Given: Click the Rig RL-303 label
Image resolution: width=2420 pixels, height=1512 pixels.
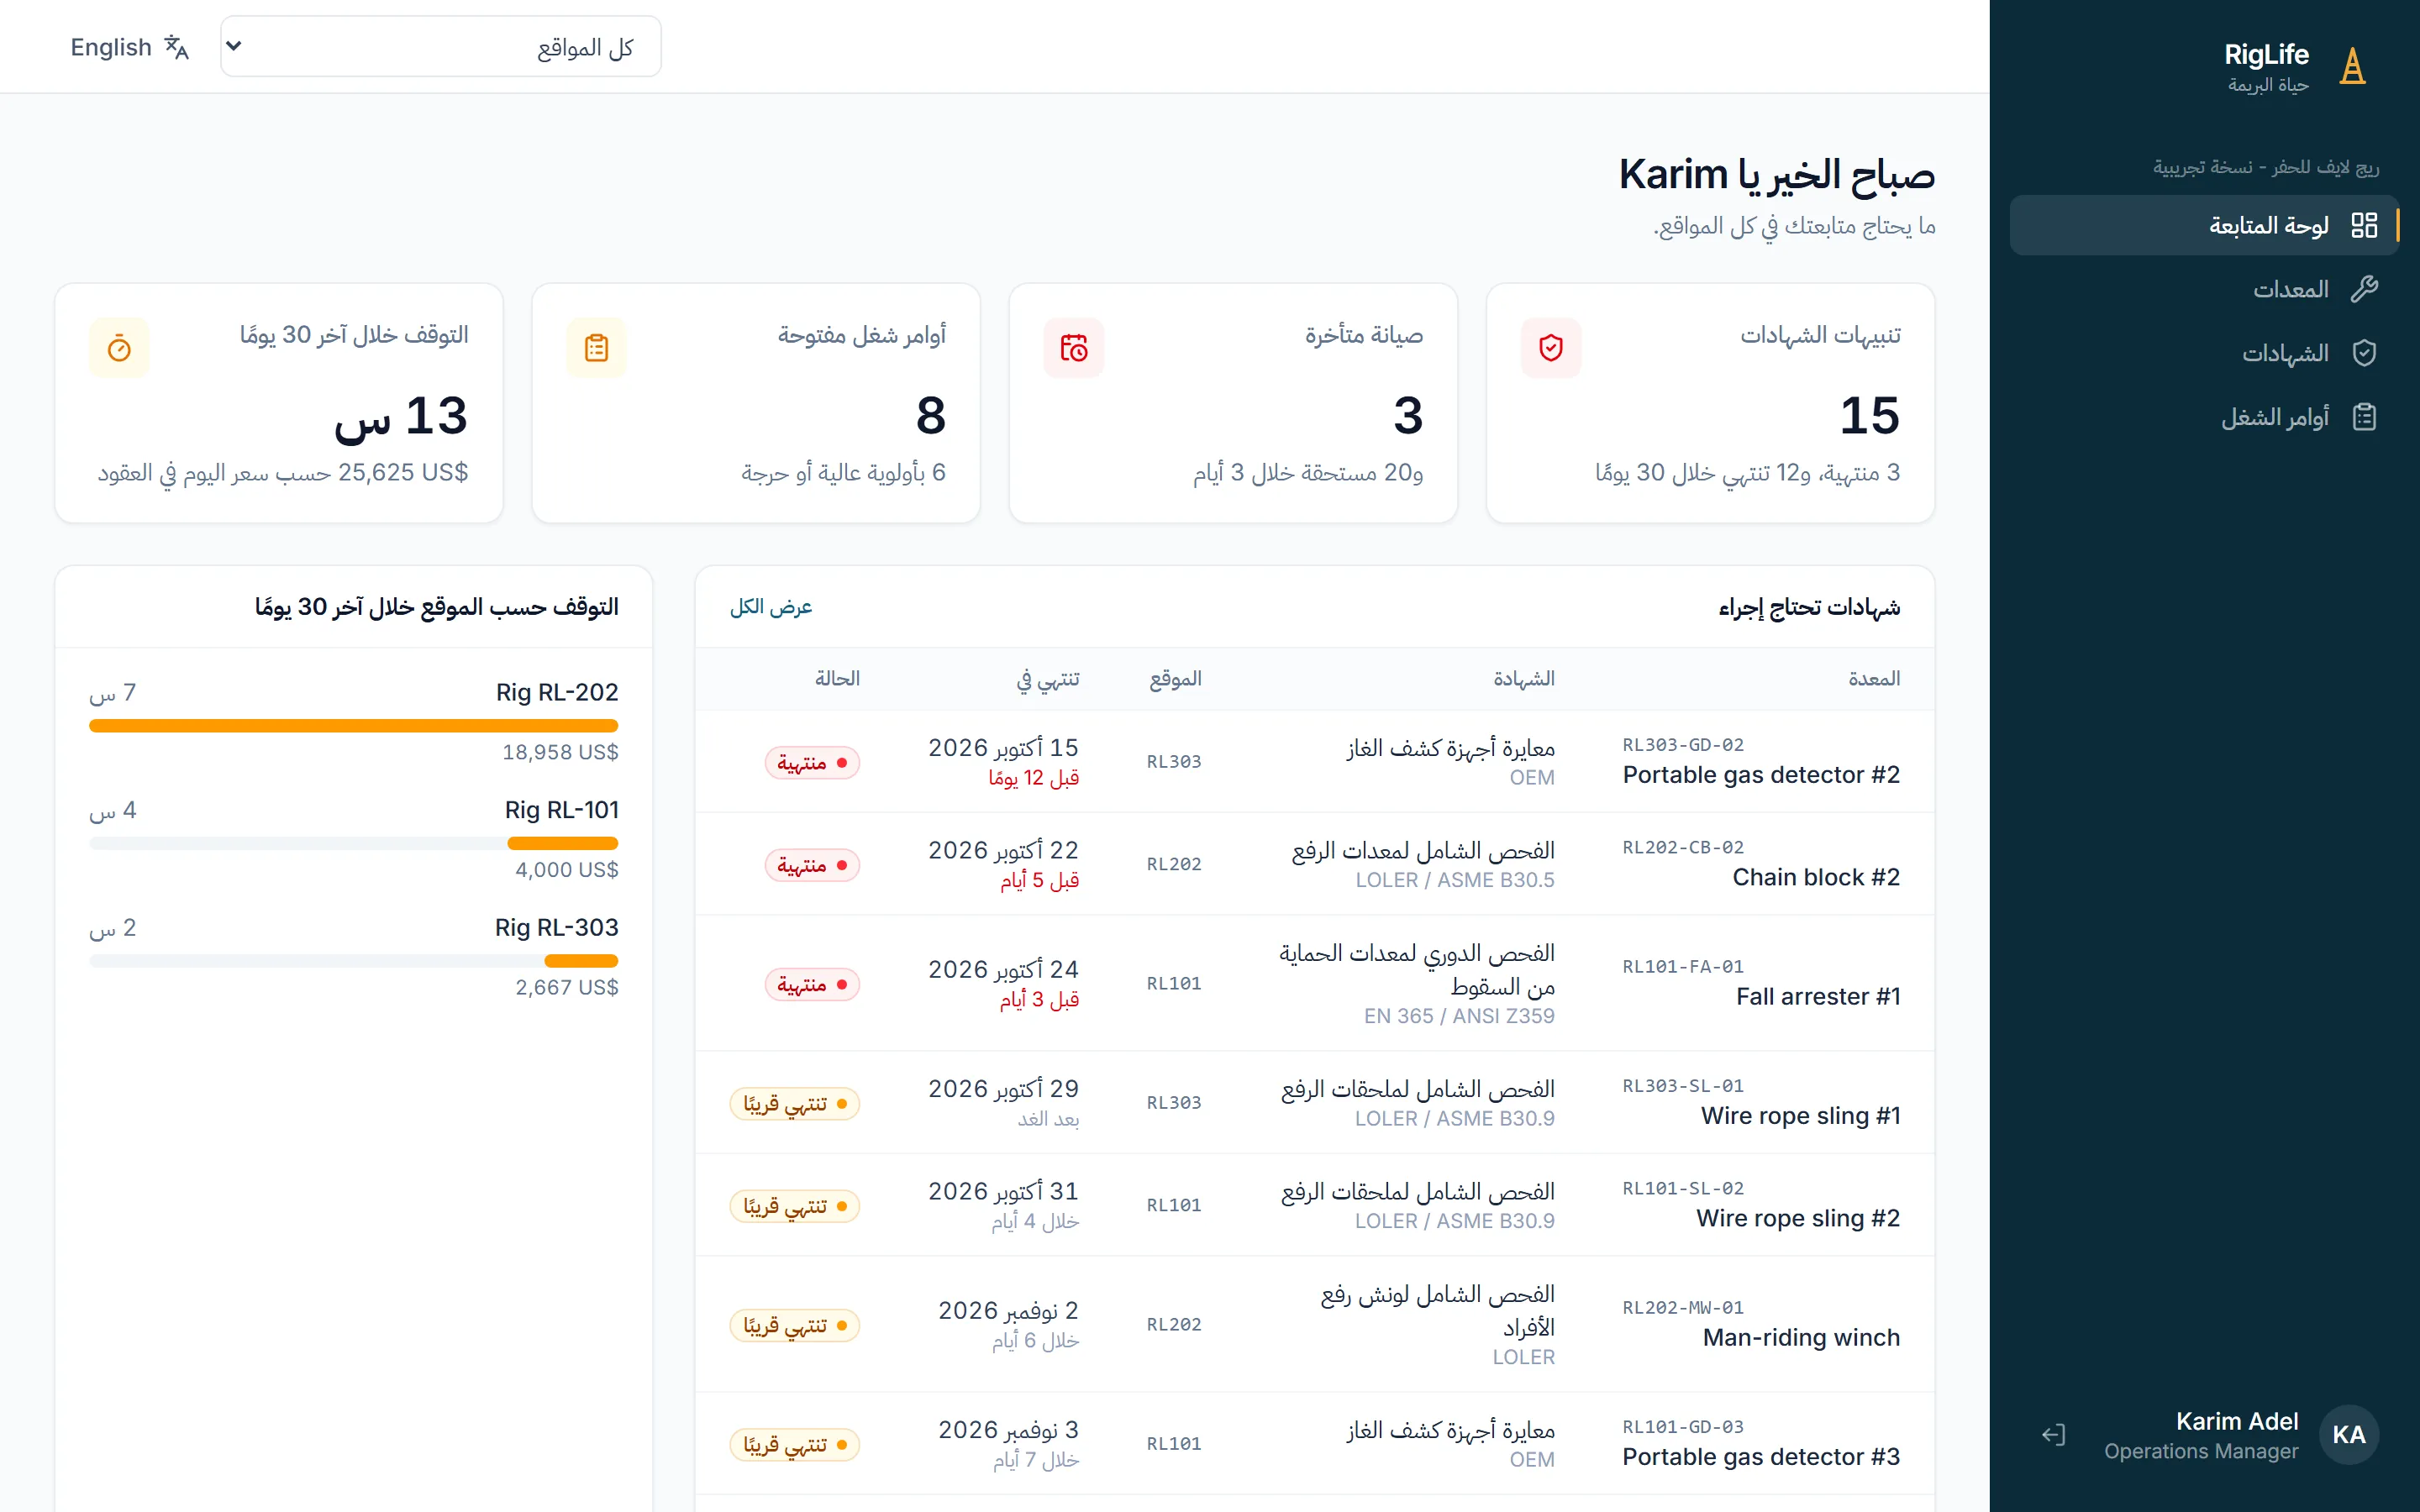Looking at the screenshot, I should click(556, 927).
